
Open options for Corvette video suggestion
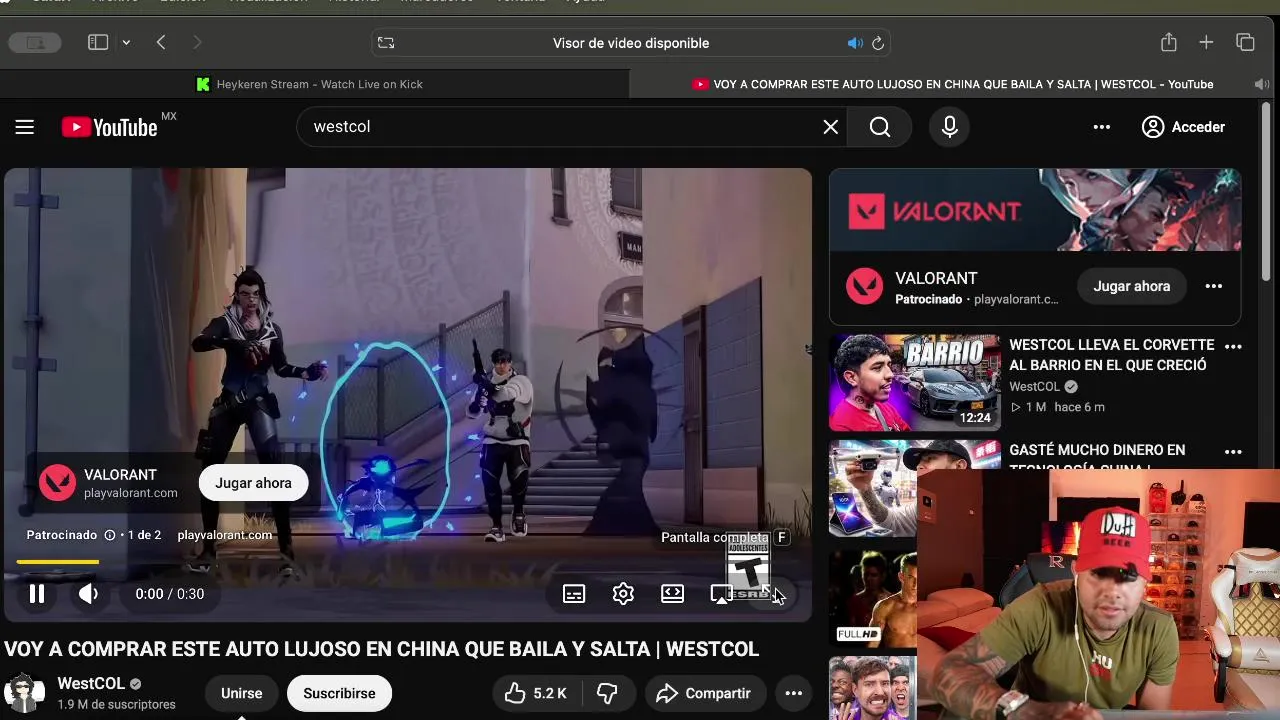(x=1233, y=347)
